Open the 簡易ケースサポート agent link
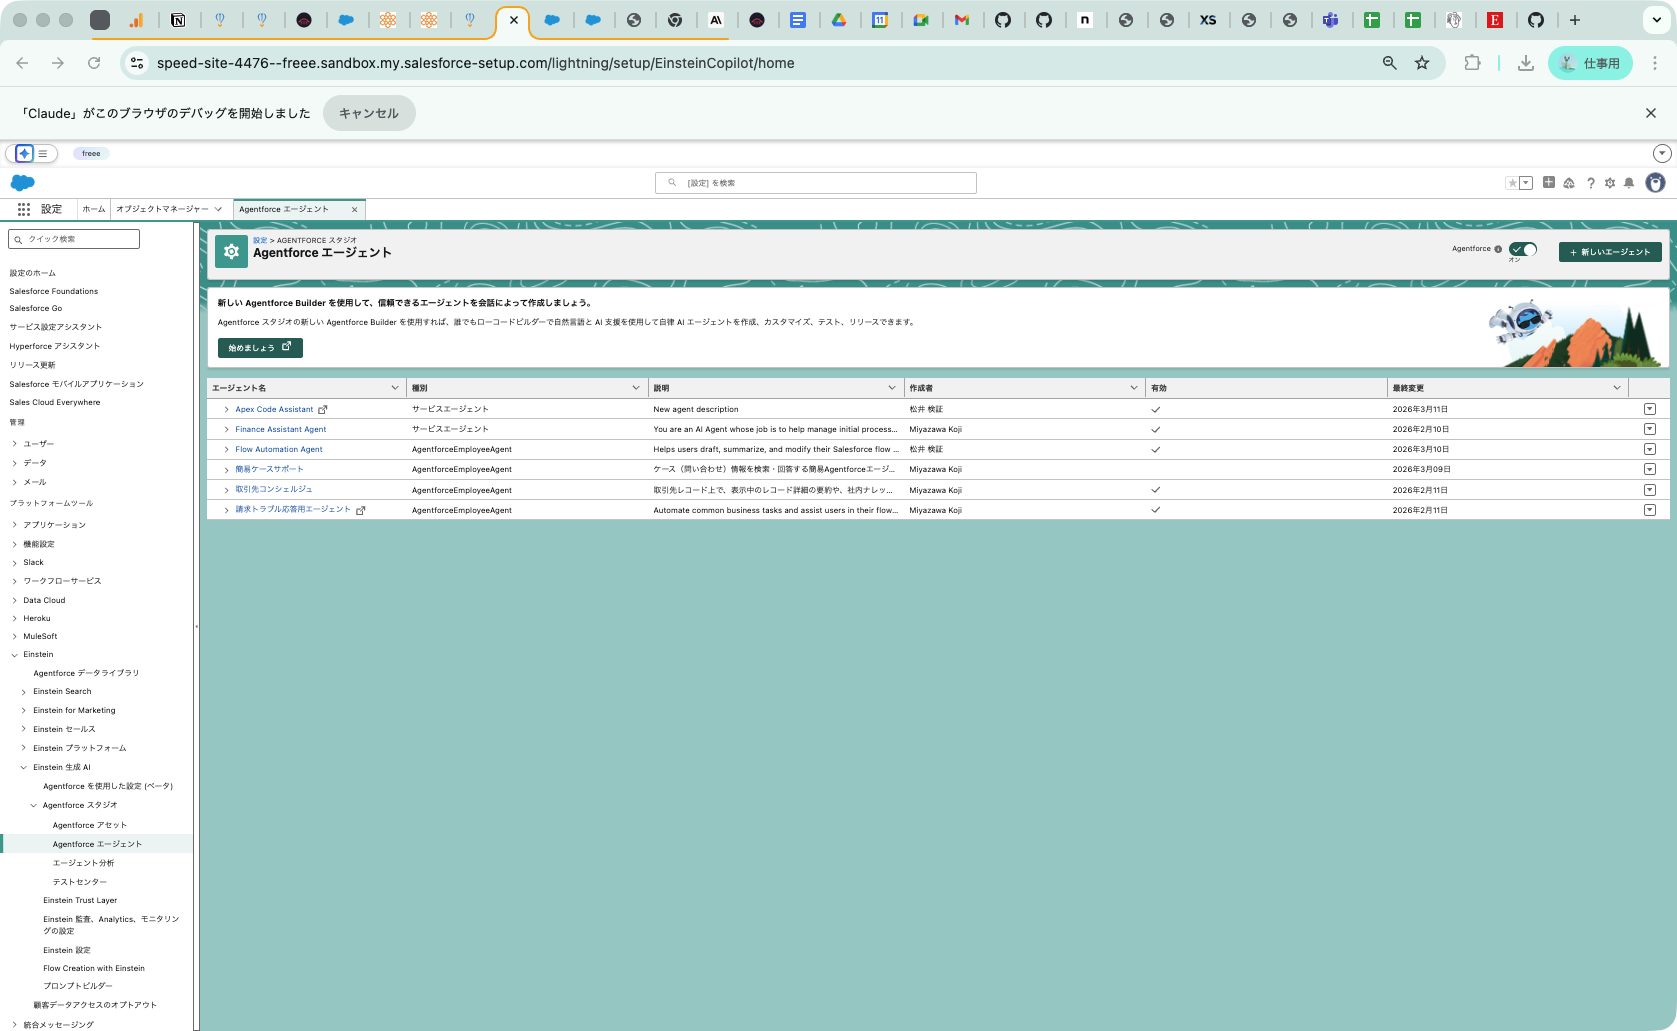Screen dimensions: 1677x1031 click(269, 469)
